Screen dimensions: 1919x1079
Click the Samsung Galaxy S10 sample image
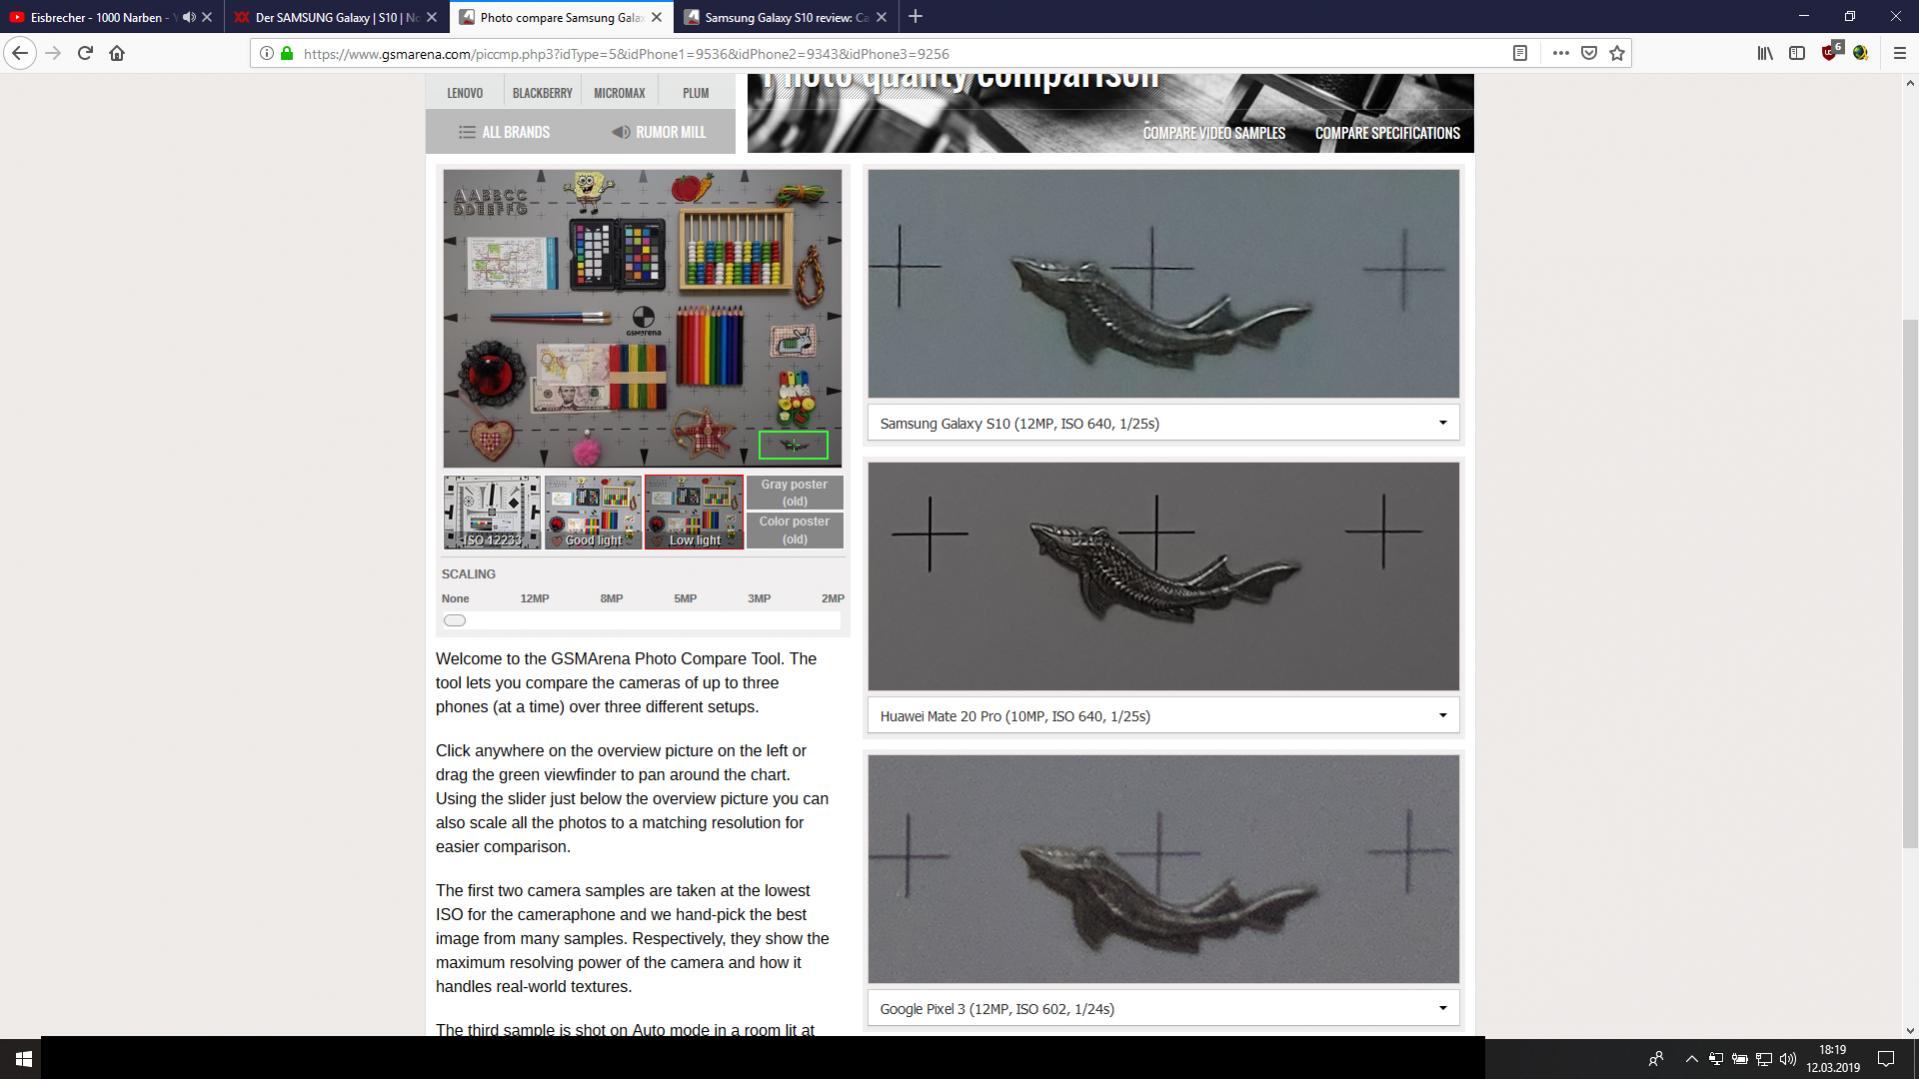(1163, 284)
